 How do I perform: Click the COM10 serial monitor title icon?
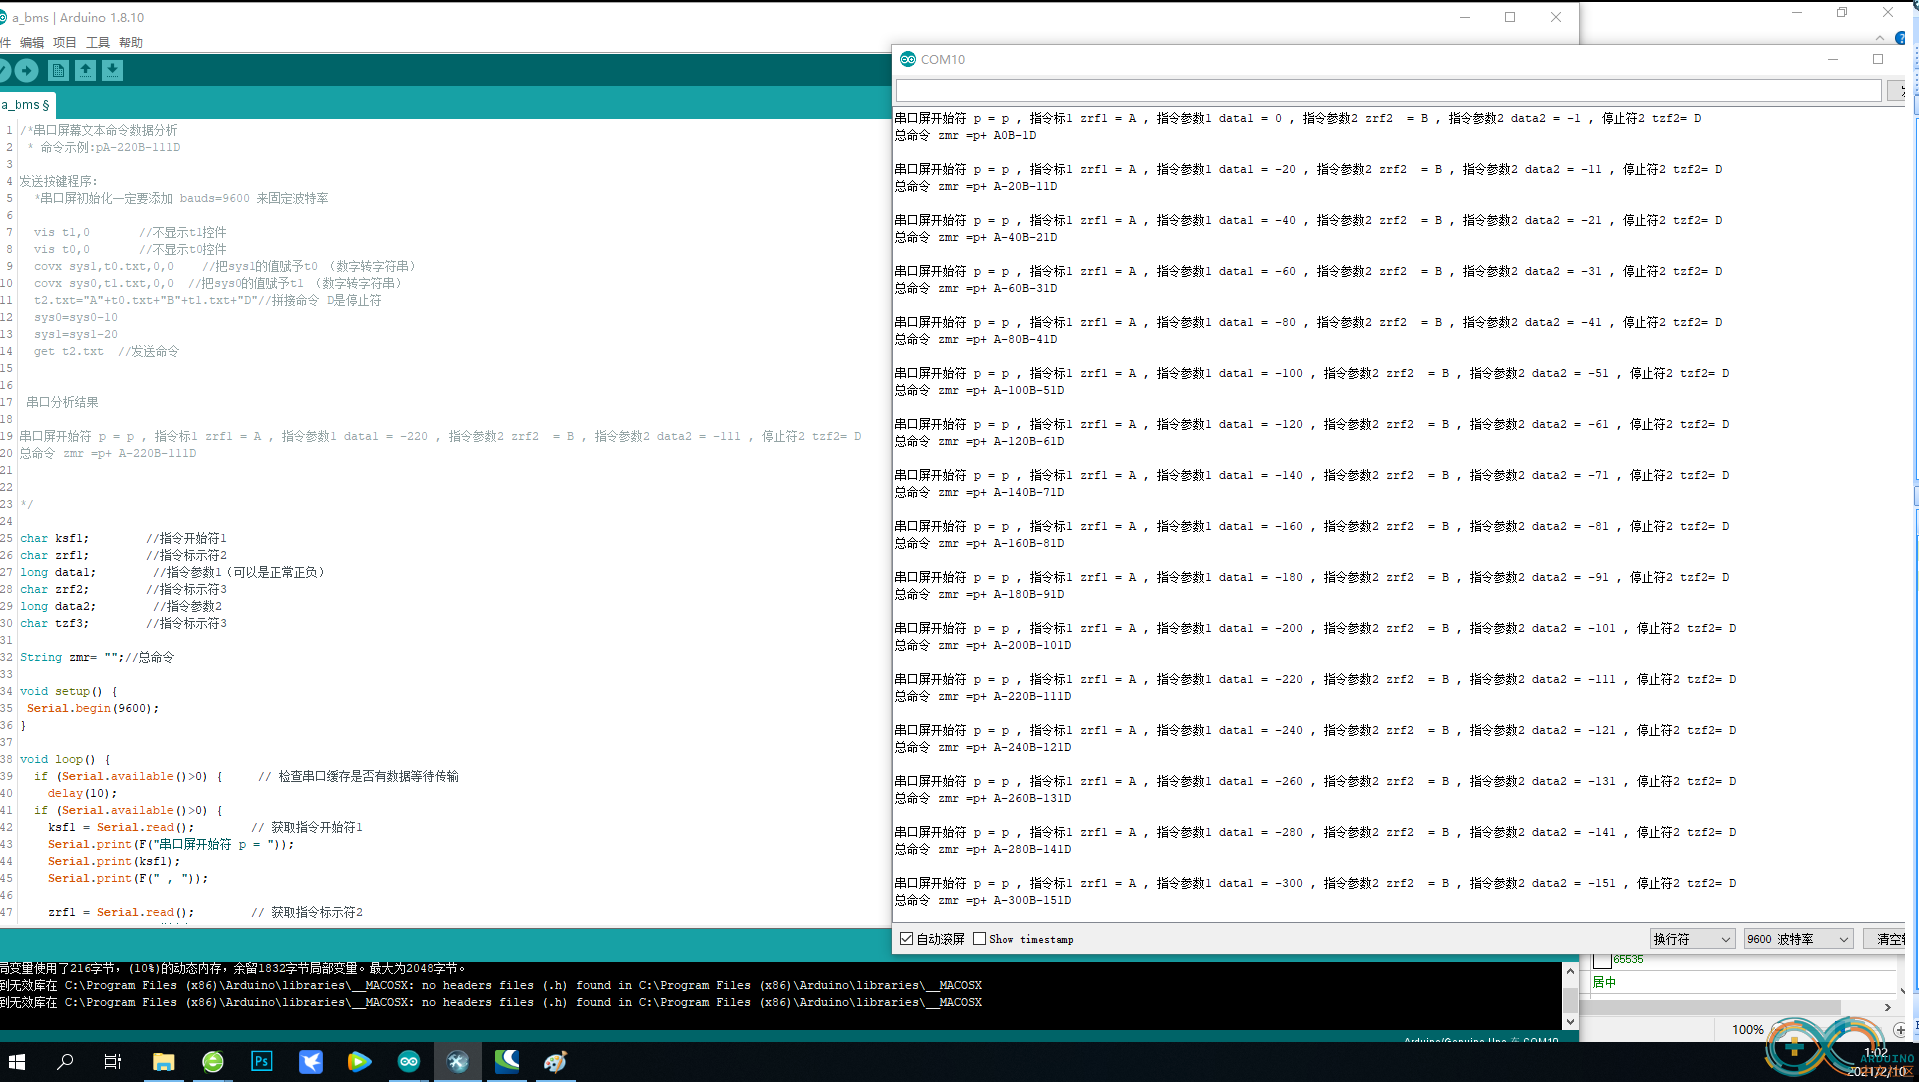point(907,59)
